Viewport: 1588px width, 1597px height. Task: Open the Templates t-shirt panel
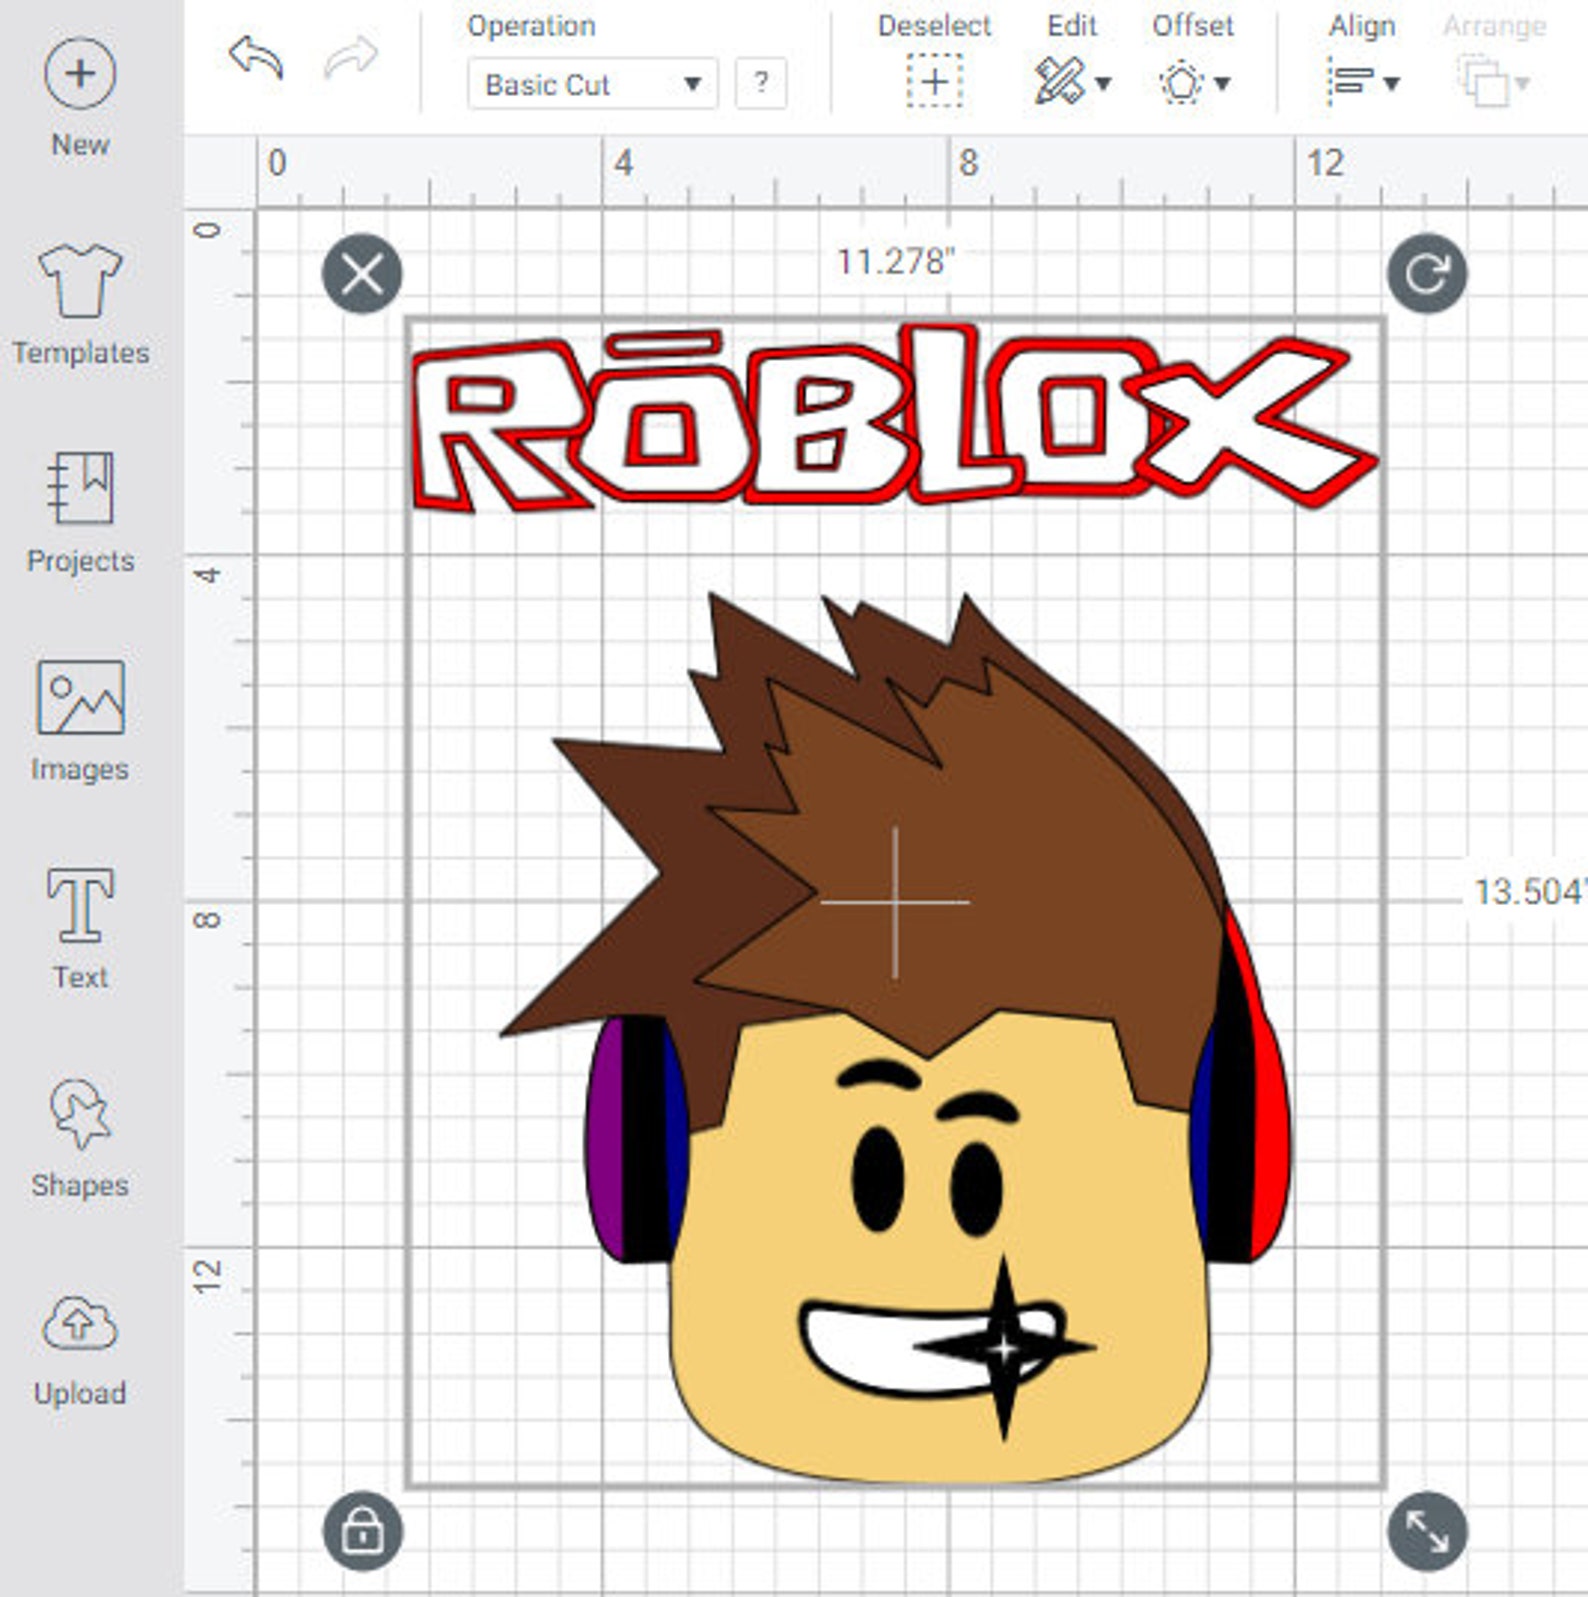[80, 280]
